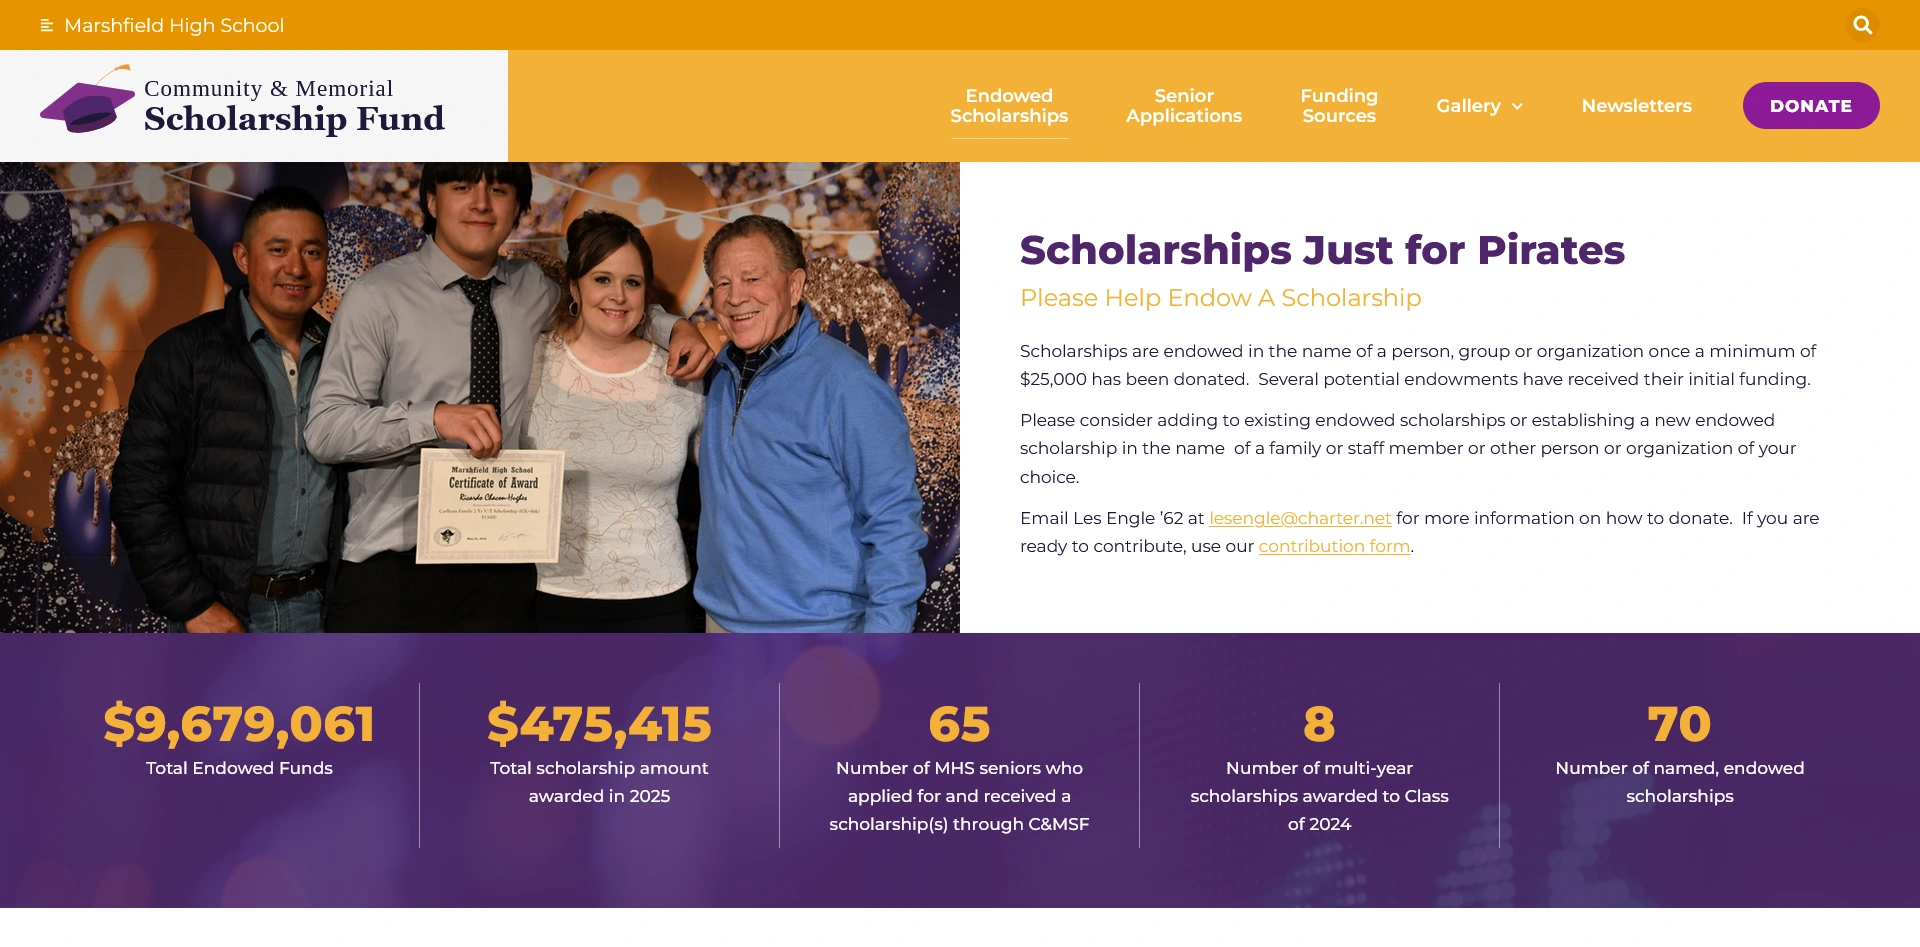Click the $9,679,061 Total Endowed Funds figure
Screen dimensions: 1920x947
(239, 724)
